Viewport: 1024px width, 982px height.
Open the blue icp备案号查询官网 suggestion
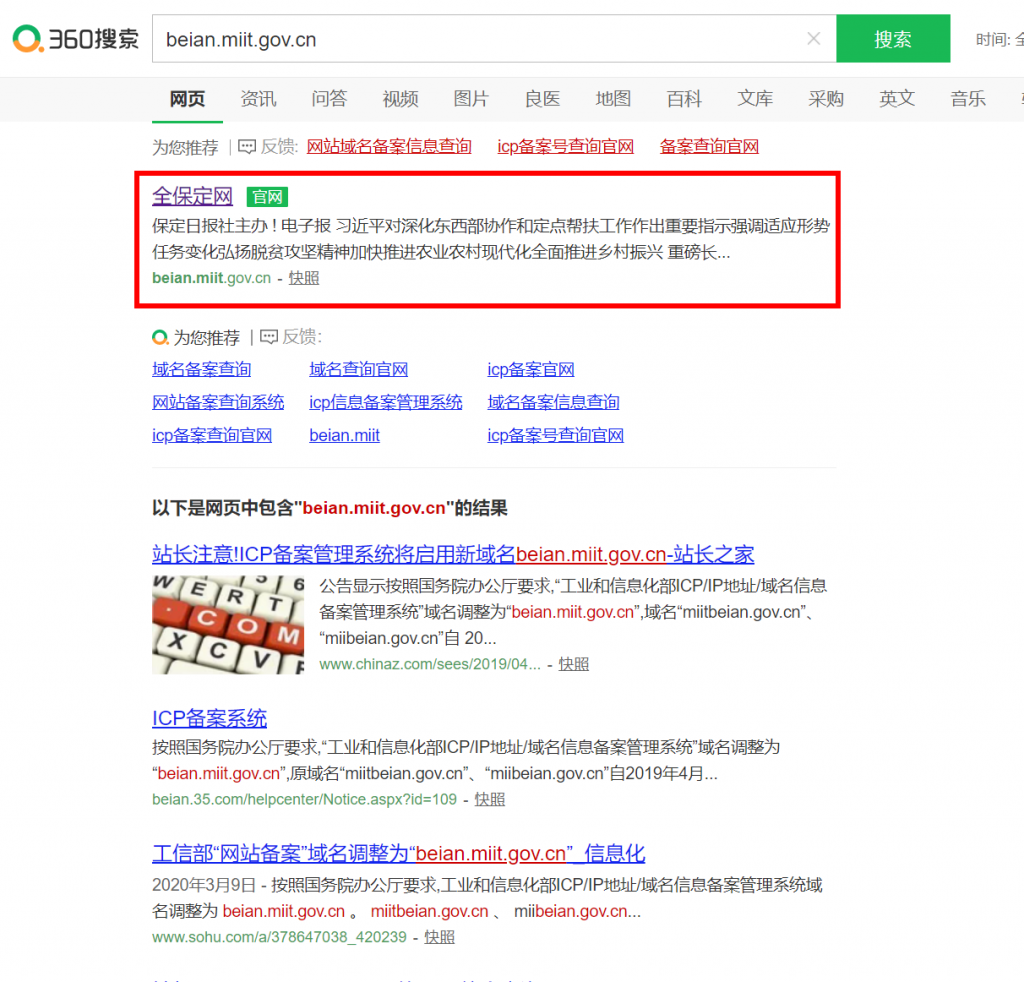click(x=556, y=436)
